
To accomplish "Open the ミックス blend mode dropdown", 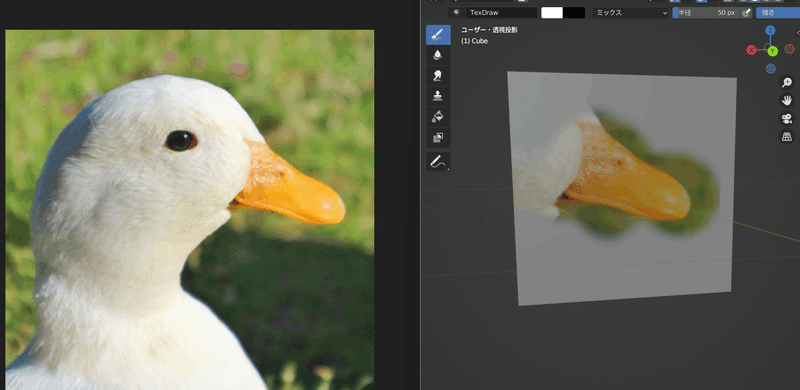I will pos(631,13).
